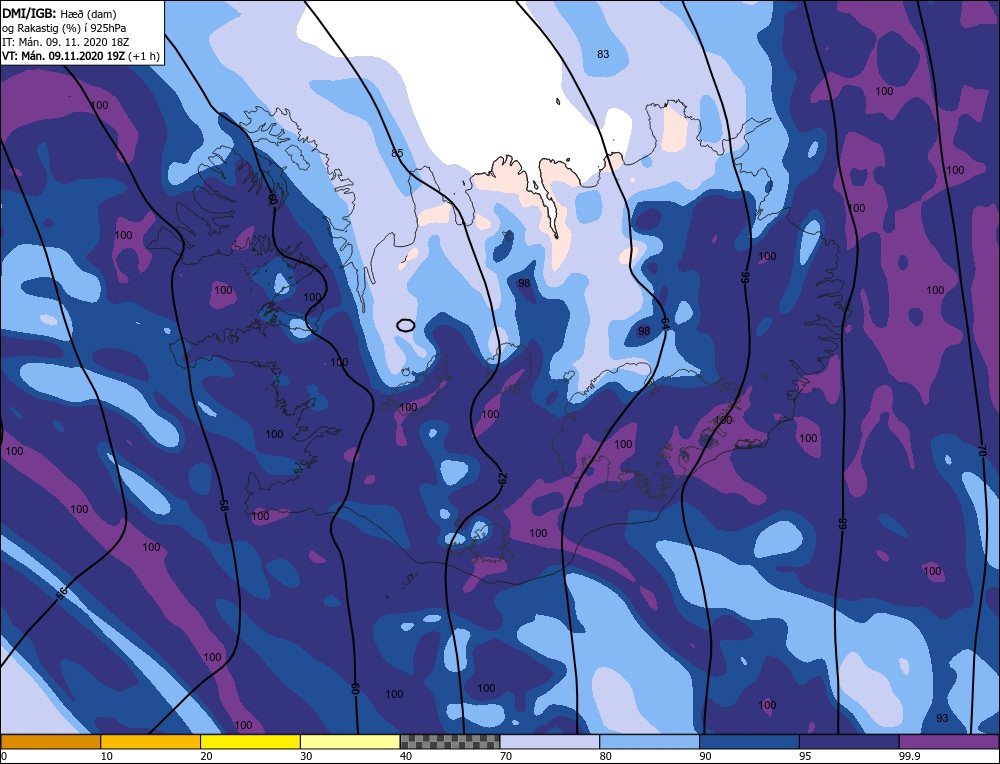
Task: Click the "70" legend tick label
Action: [x=506, y=756]
